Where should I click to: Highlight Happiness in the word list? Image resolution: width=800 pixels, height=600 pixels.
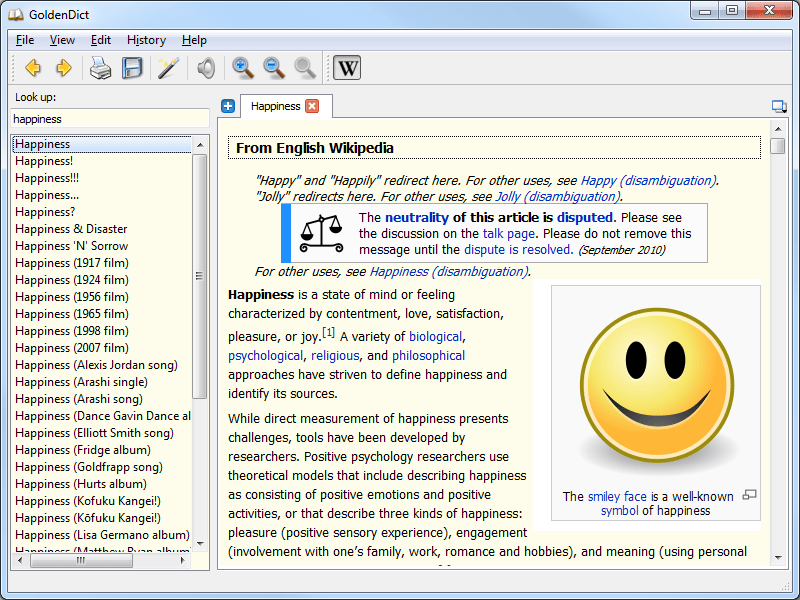pyautogui.click(x=43, y=144)
